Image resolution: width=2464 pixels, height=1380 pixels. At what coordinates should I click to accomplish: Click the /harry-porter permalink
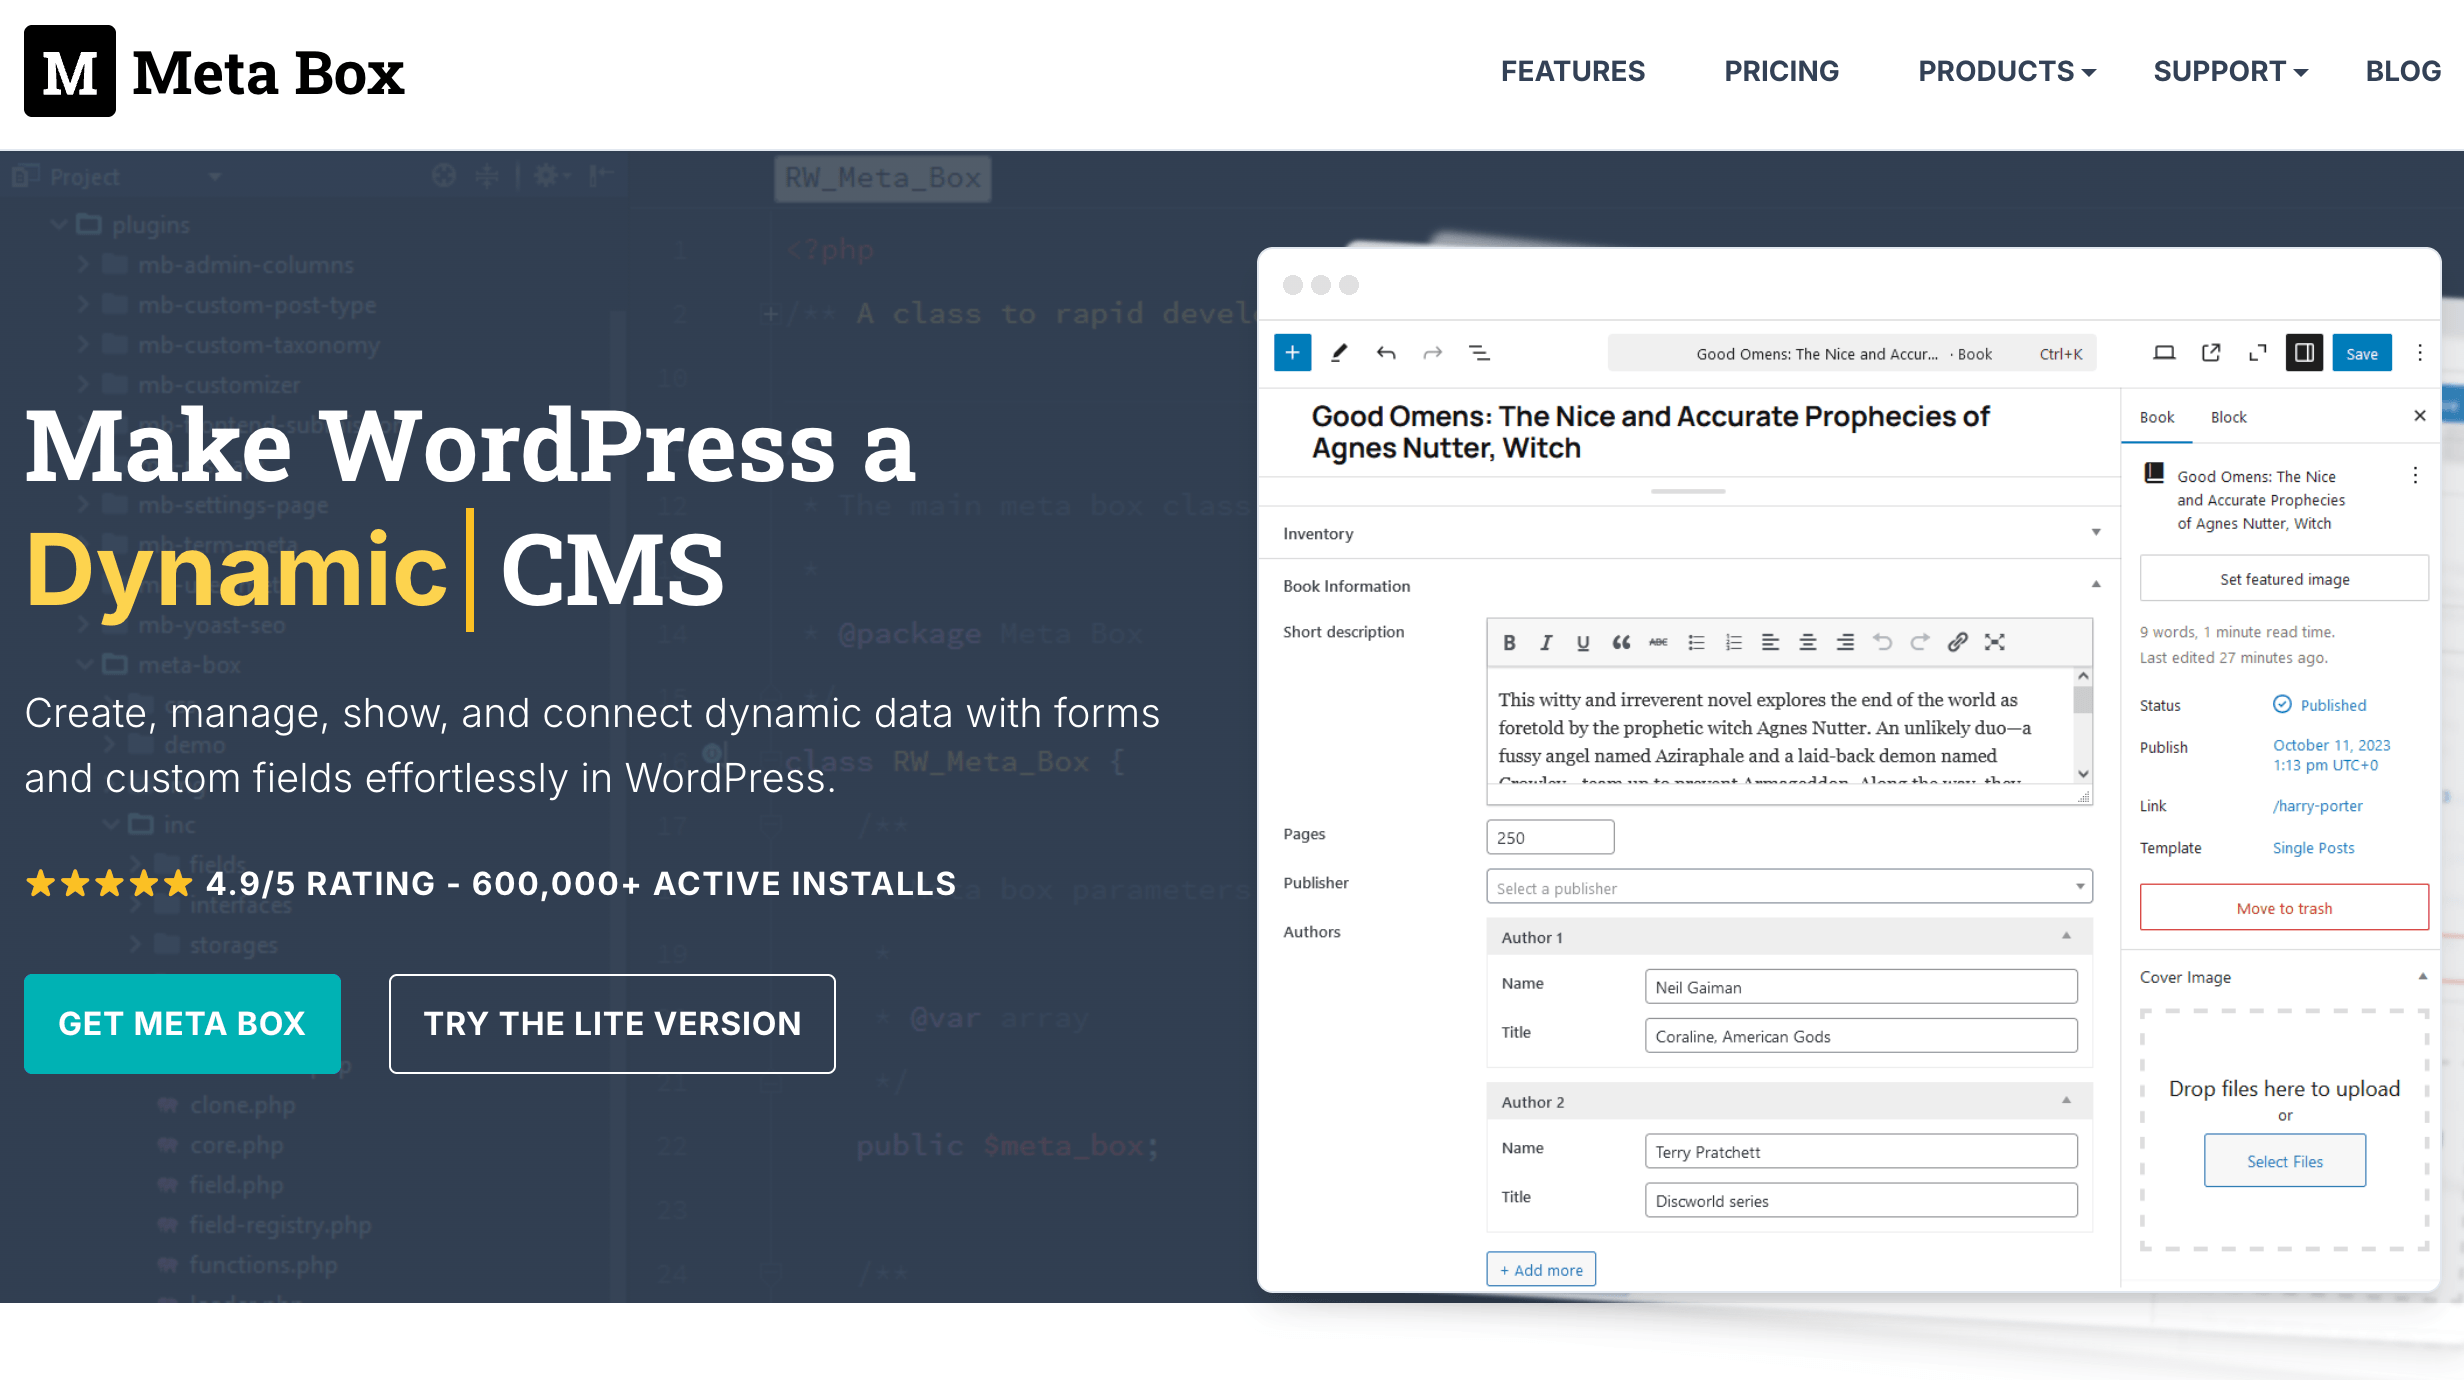point(2318,806)
